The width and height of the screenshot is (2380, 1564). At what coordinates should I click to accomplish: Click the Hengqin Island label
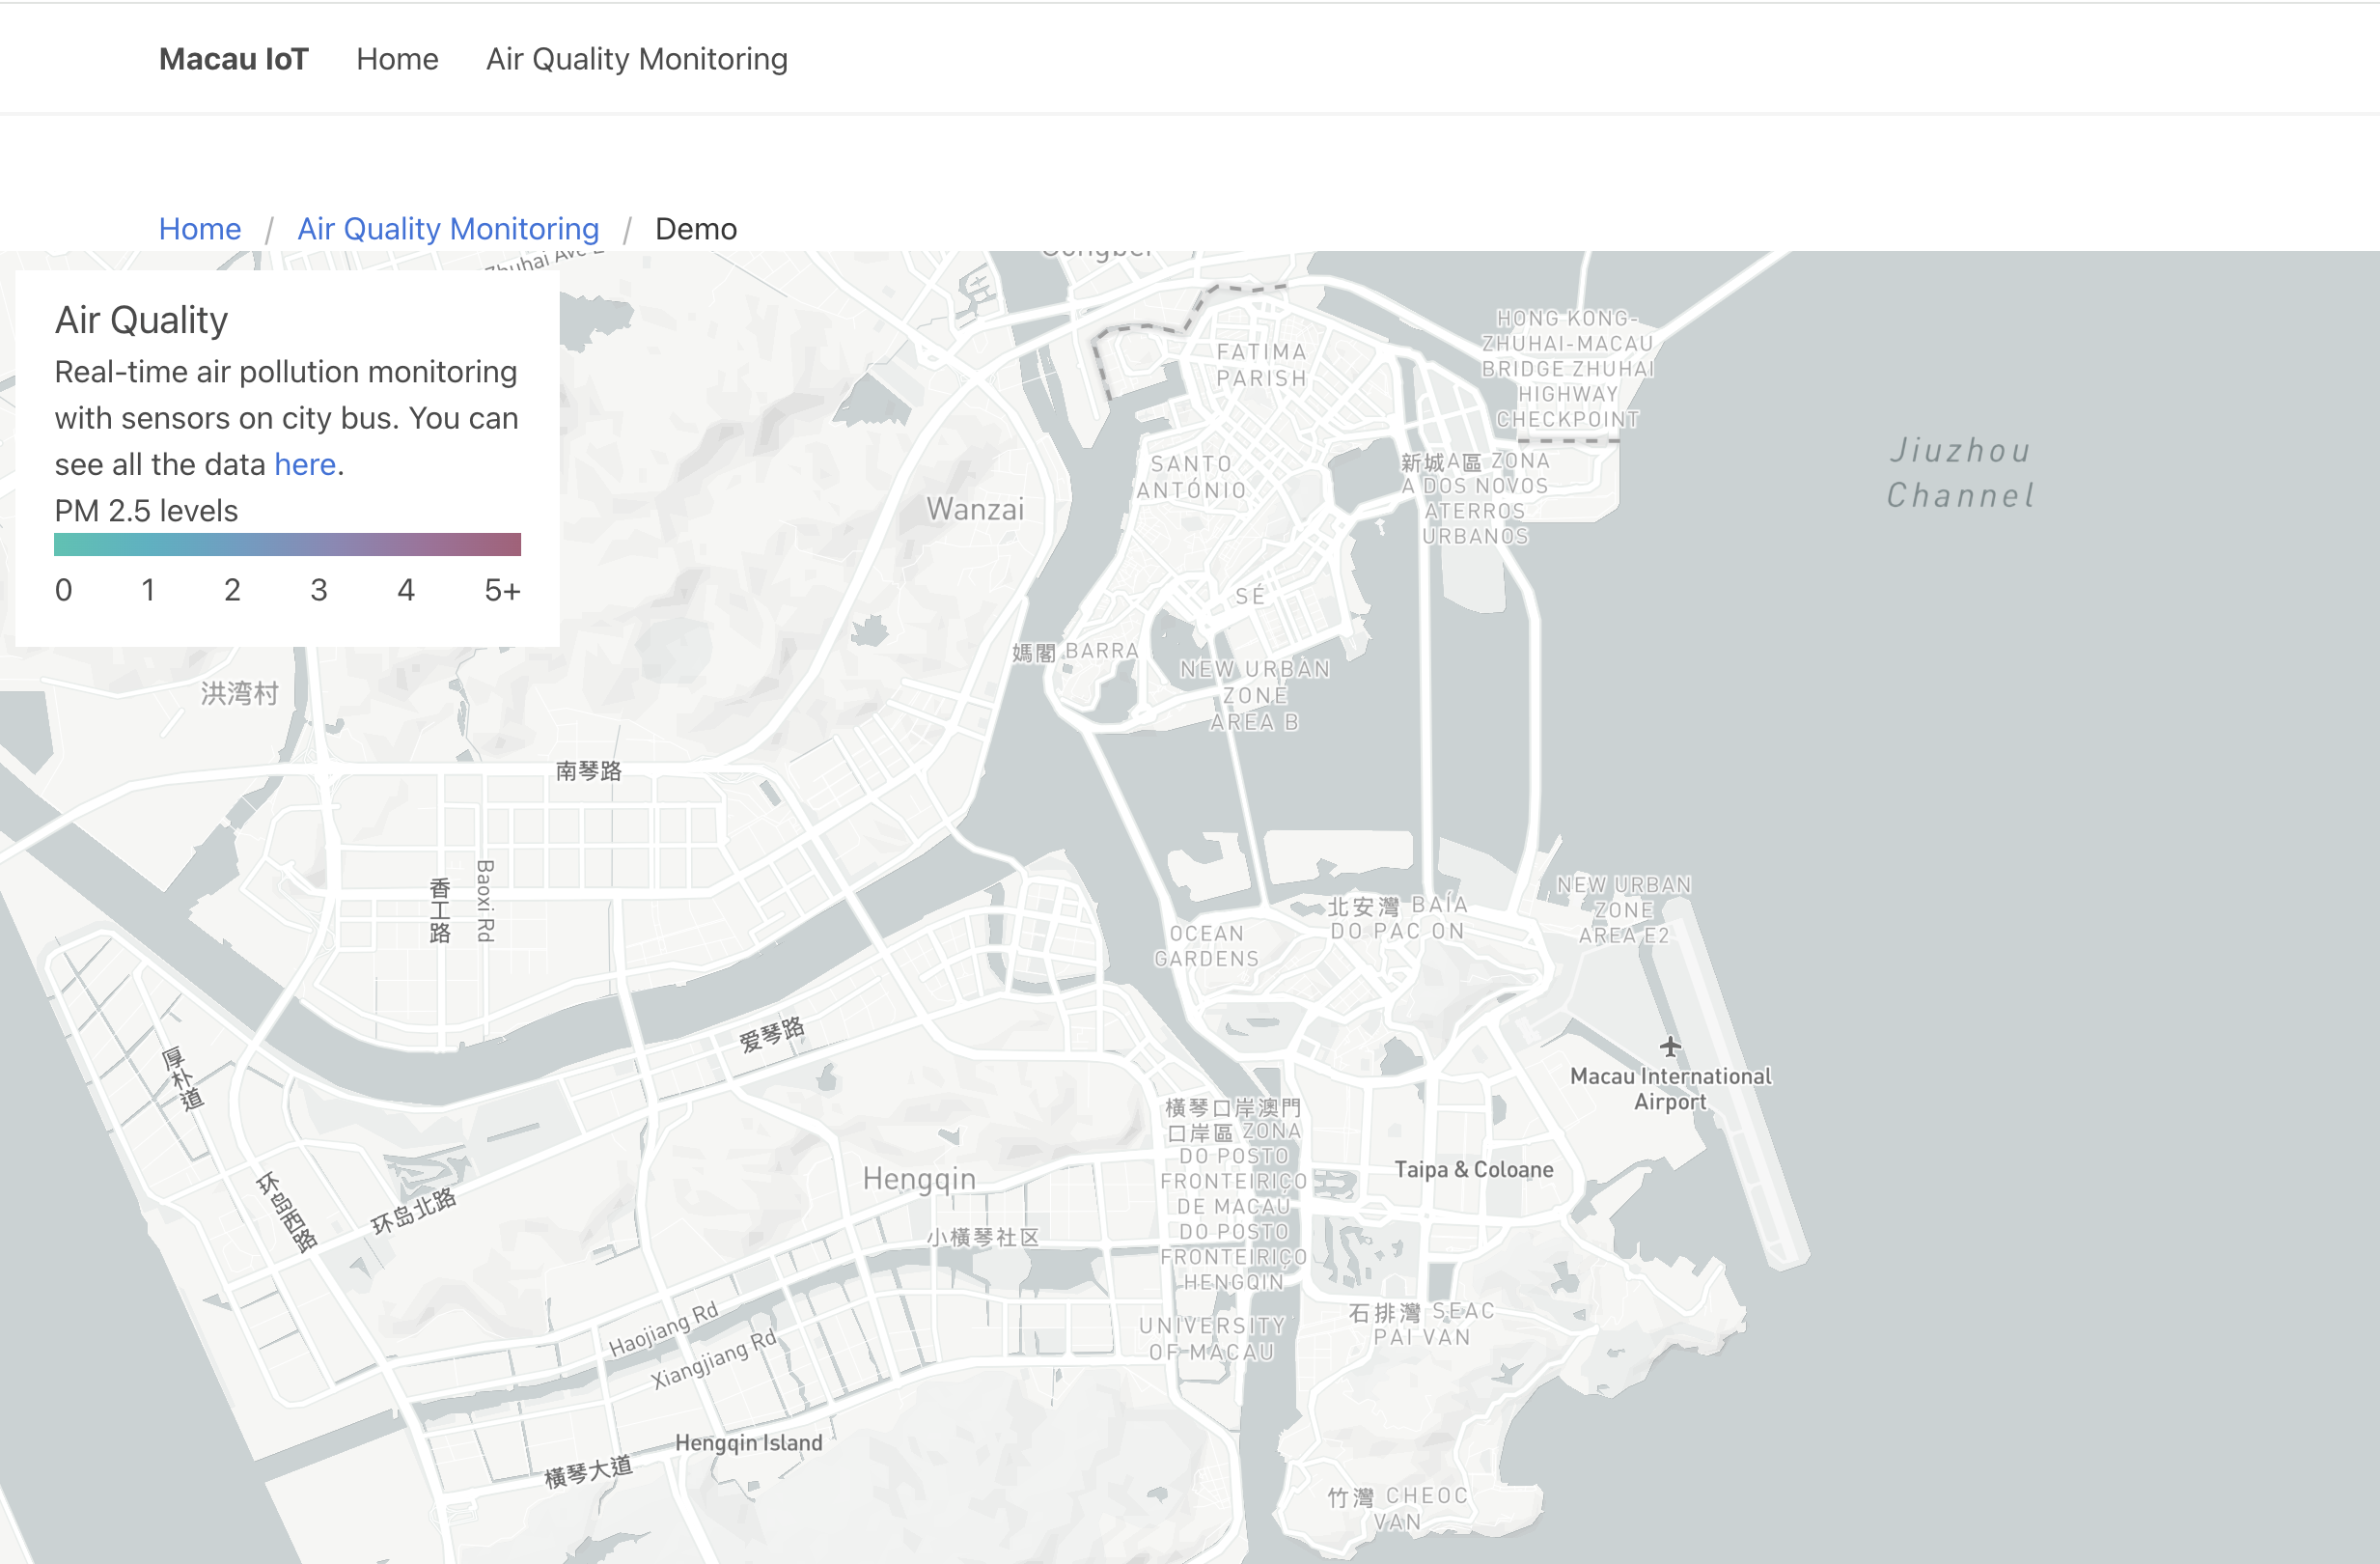[748, 1442]
